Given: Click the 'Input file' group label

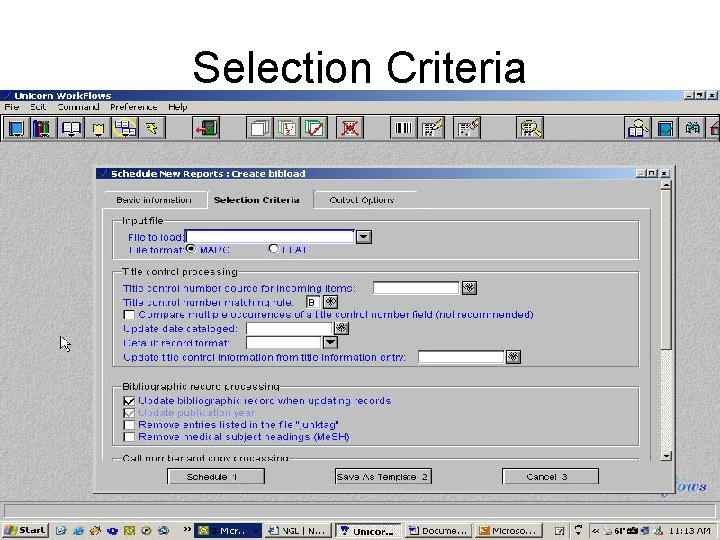Looking at the screenshot, I should click(142, 220).
